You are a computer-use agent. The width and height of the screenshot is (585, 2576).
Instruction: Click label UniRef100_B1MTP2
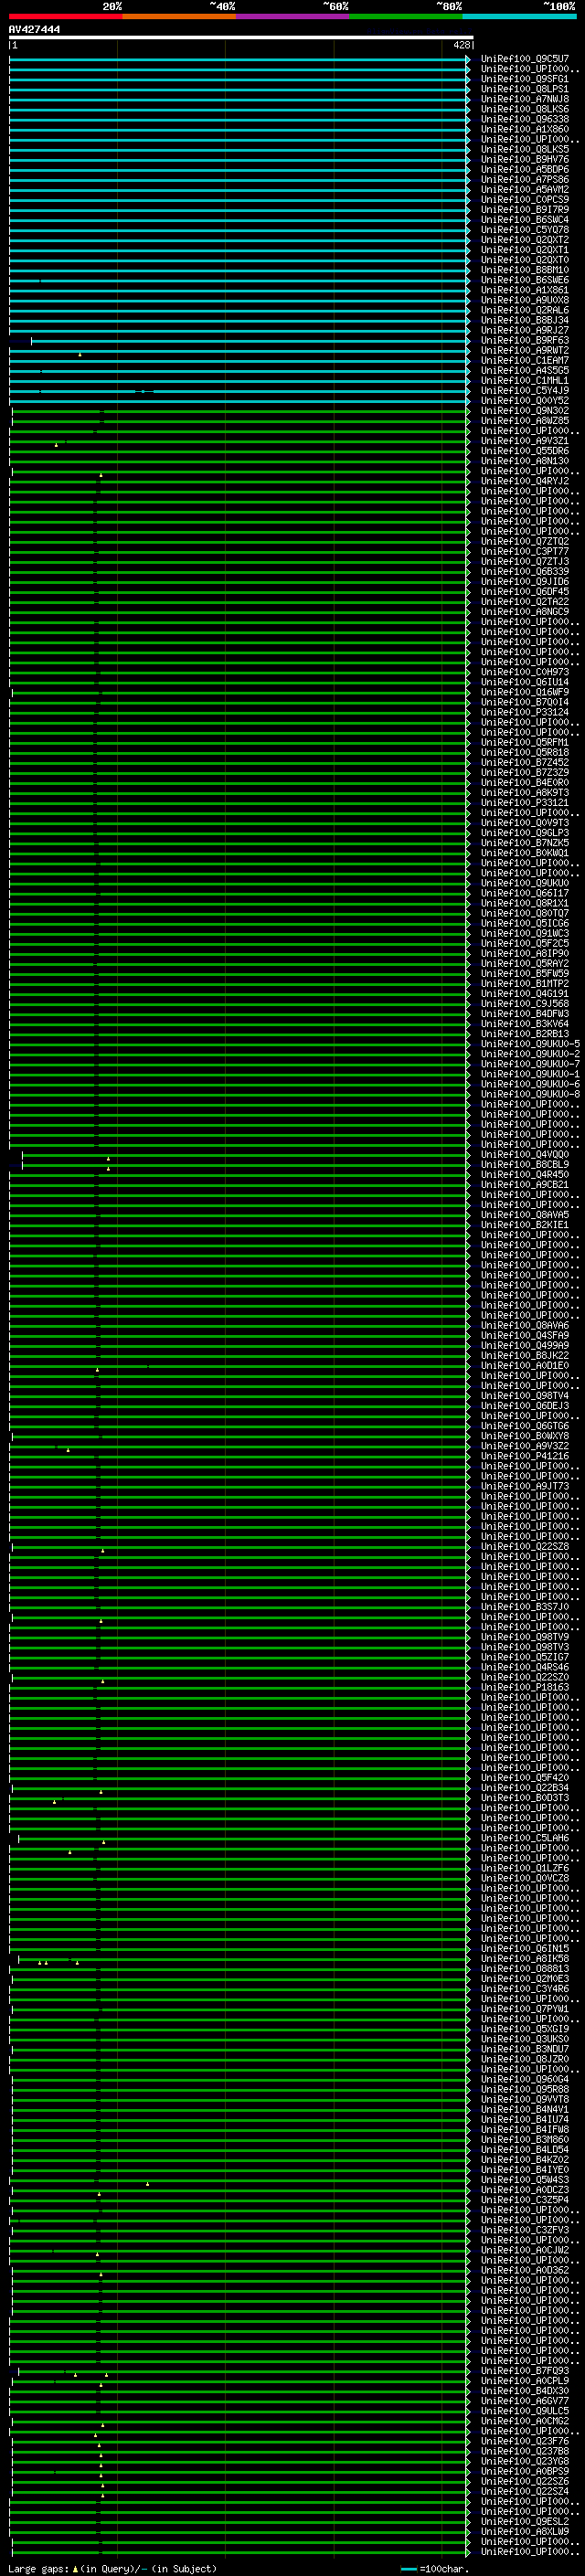524,983
